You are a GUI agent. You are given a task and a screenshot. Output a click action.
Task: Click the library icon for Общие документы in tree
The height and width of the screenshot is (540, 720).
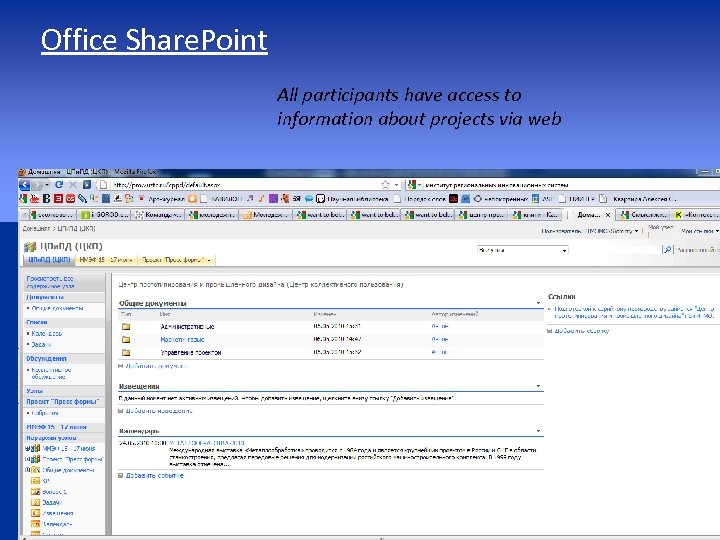click(x=35, y=470)
